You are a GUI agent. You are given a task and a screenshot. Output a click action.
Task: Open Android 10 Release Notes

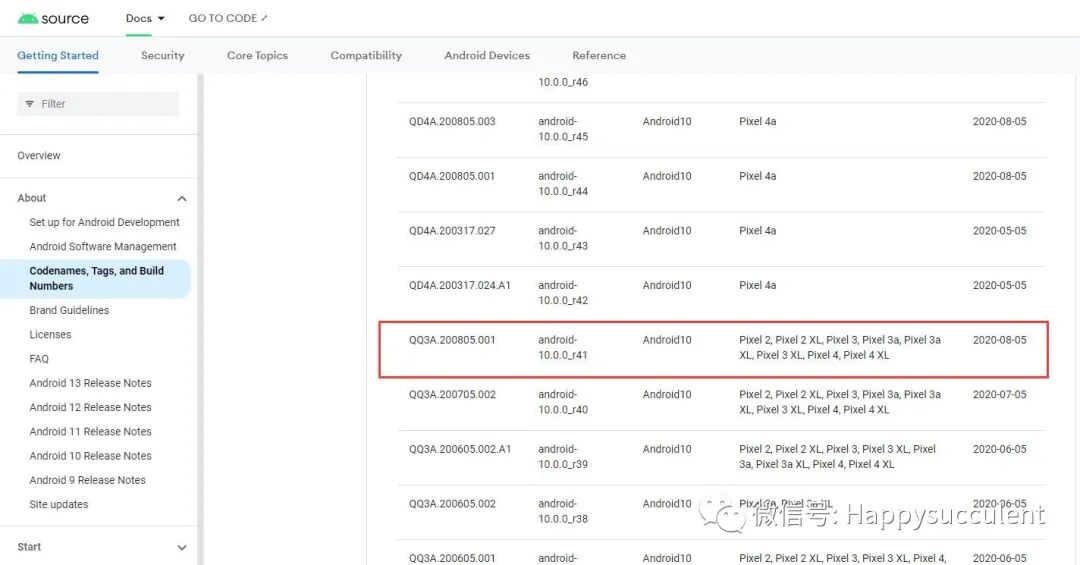90,455
